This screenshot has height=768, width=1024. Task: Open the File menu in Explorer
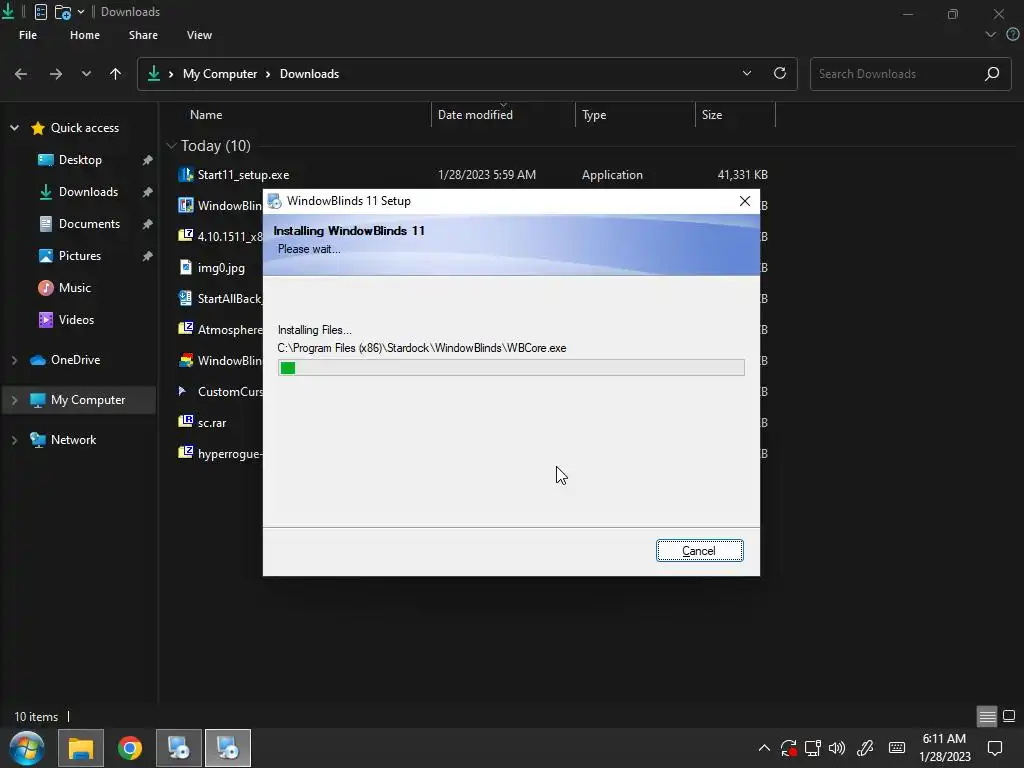tap(28, 35)
